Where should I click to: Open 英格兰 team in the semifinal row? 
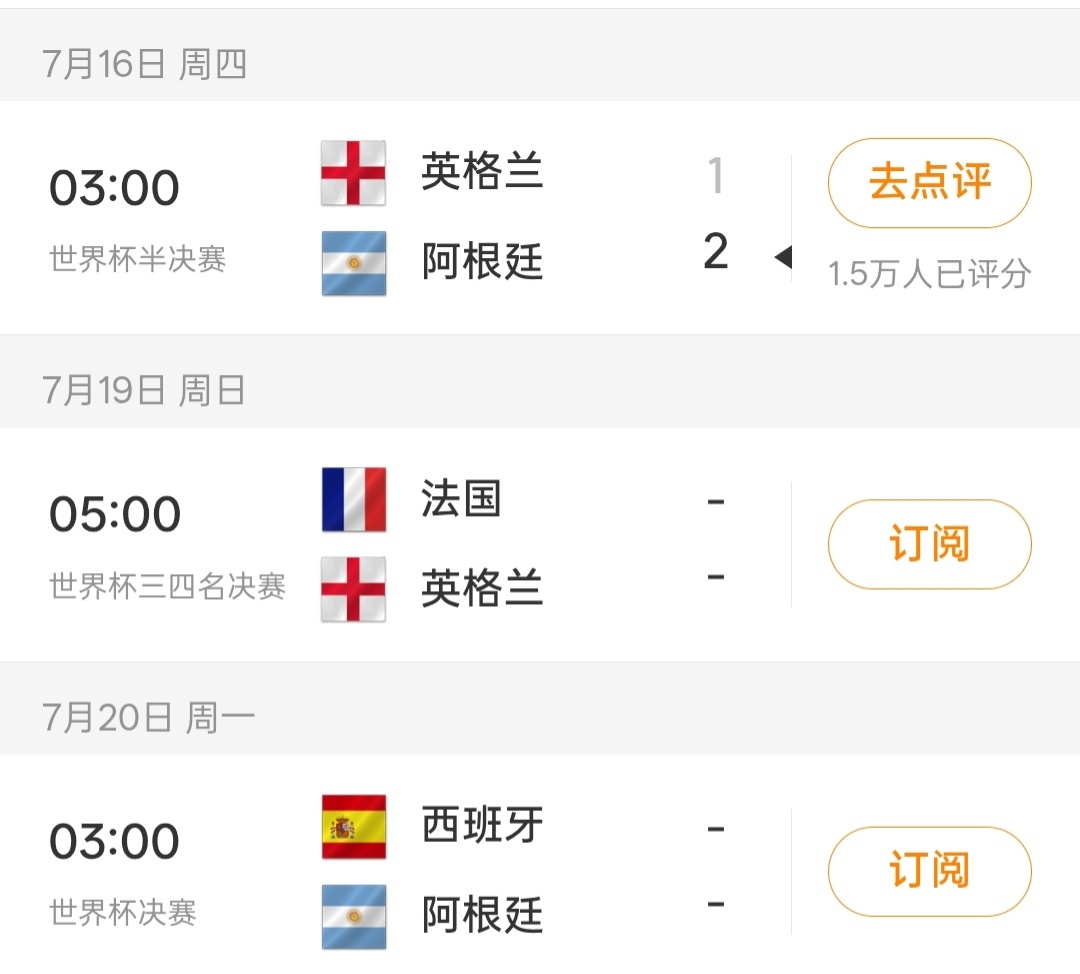[482, 172]
